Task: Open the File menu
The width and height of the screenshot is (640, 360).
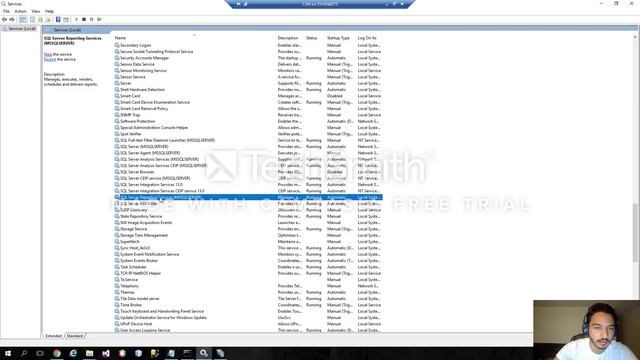Action: (6, 11)
